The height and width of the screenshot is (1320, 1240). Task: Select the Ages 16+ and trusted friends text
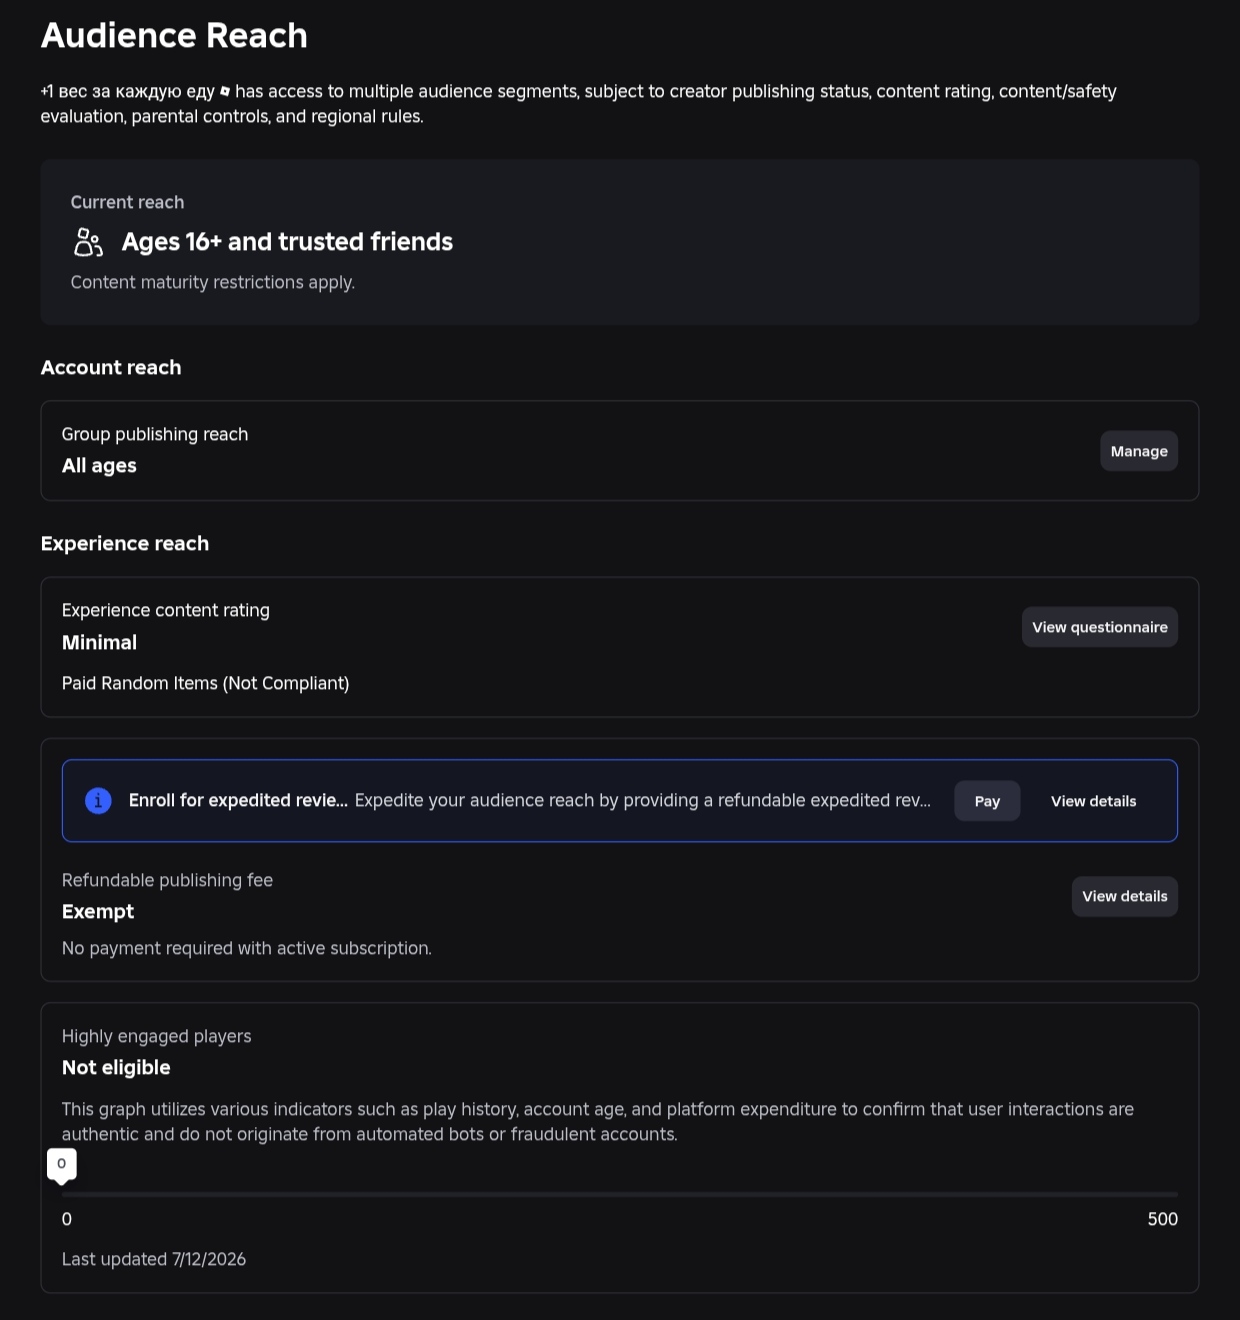[287, 242]
